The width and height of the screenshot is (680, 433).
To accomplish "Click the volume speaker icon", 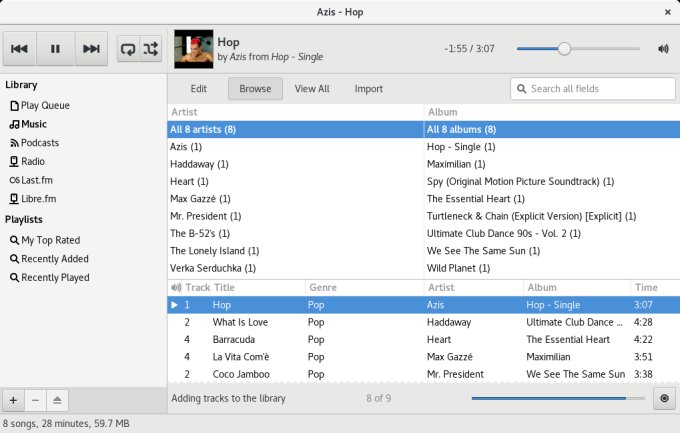I will 663,48.
